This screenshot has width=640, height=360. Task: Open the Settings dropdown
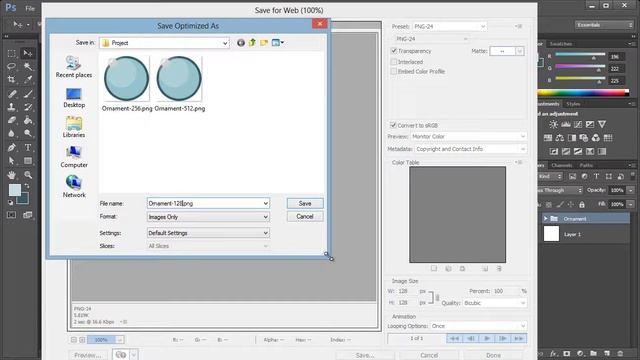coord(208,233)
